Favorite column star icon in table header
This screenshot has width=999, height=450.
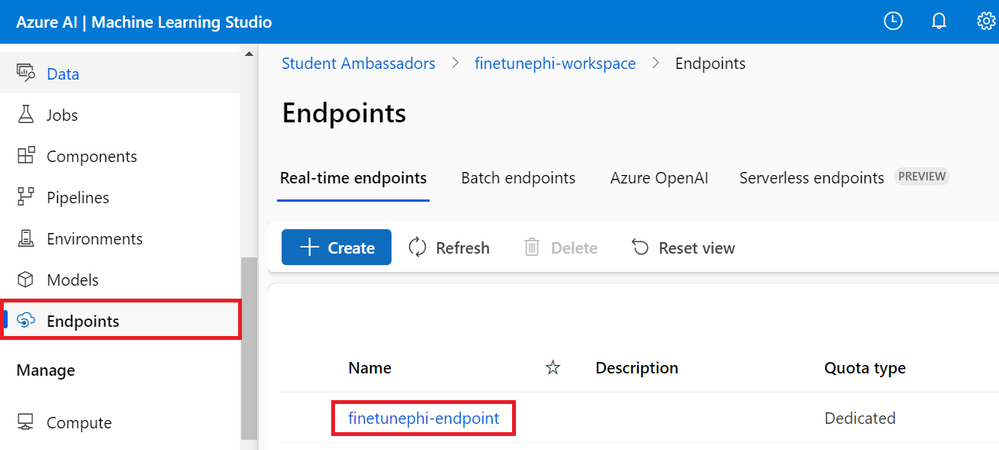pyautogui.click(x=553, y=368)
